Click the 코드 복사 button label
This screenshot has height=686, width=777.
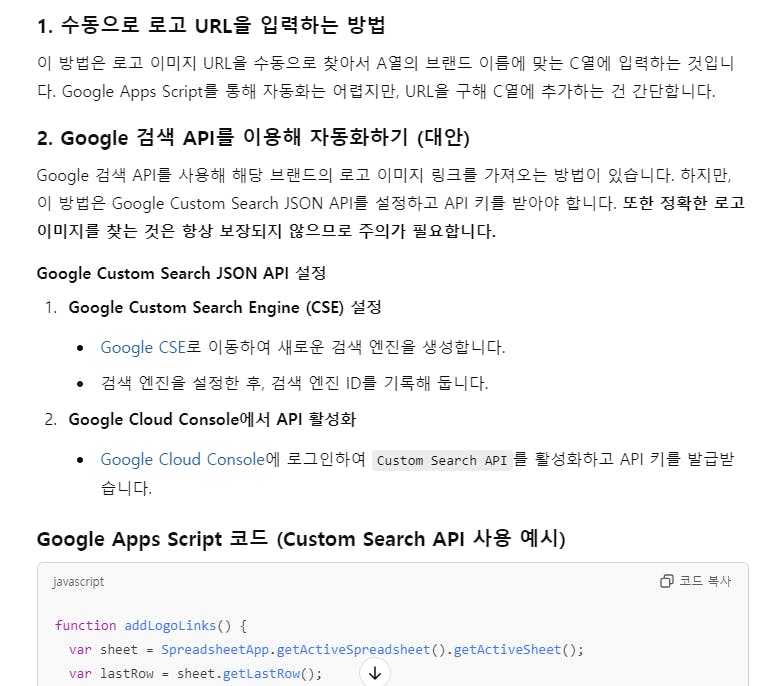tap(705, 581)
